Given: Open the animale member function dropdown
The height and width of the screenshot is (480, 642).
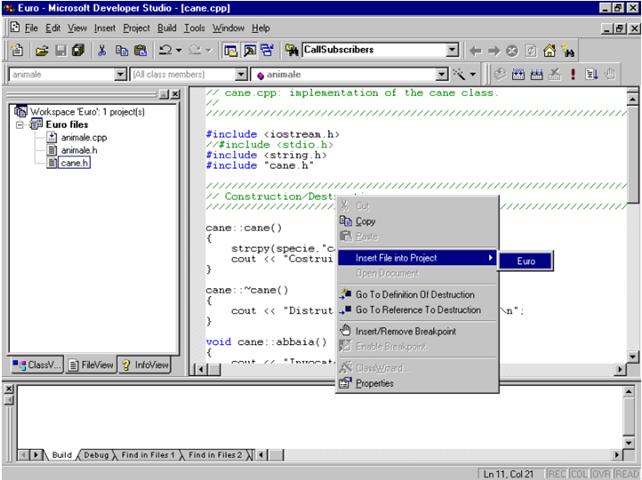Looking at the screenshot, I should (441, 75).
